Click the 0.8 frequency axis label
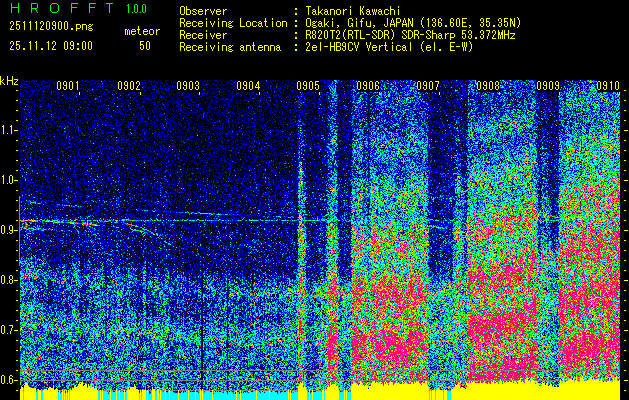This screenshot has height=400, width=629. [x=9, y=280]
